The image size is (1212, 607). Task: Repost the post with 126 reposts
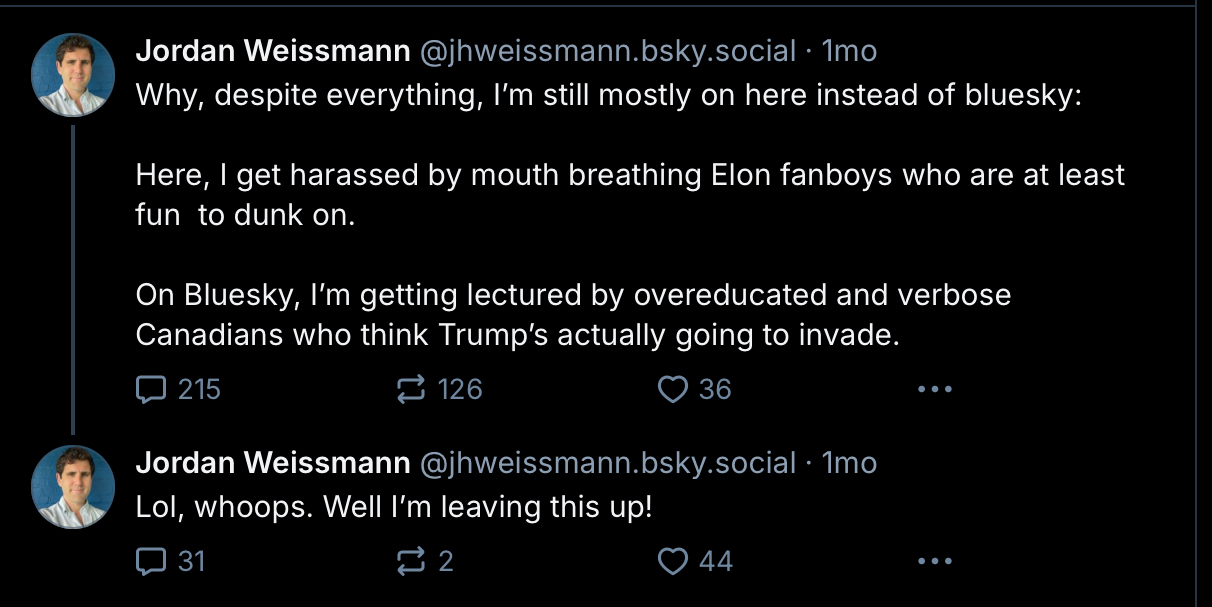click(x=411, y=389)
